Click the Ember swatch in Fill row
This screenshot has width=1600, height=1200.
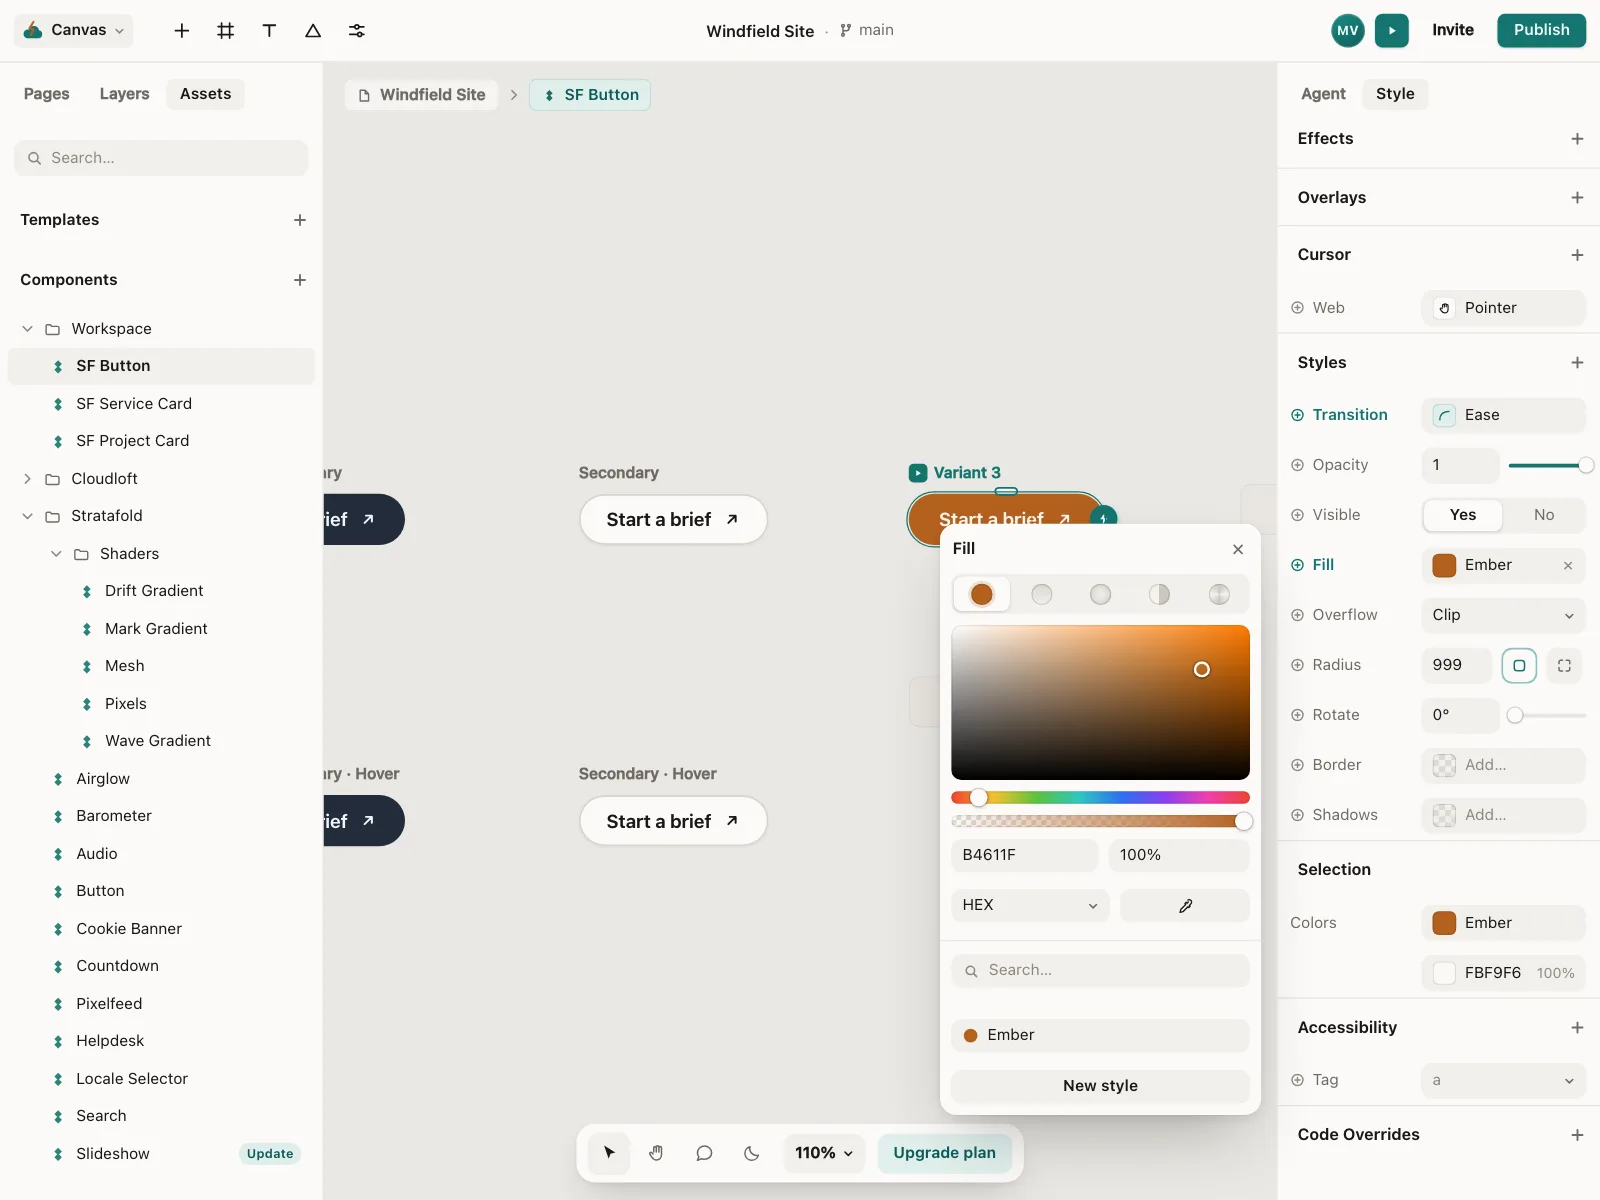point(1444,565)
